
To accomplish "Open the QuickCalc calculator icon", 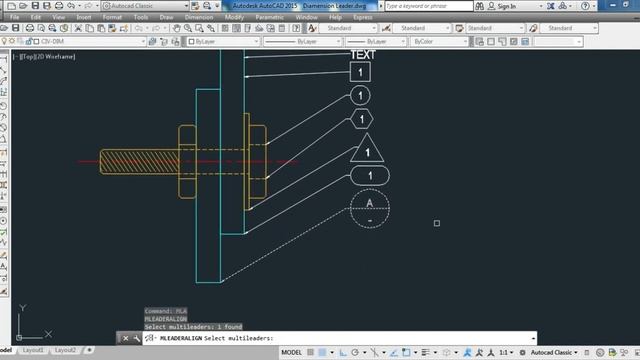I will [x=282, y=28].
